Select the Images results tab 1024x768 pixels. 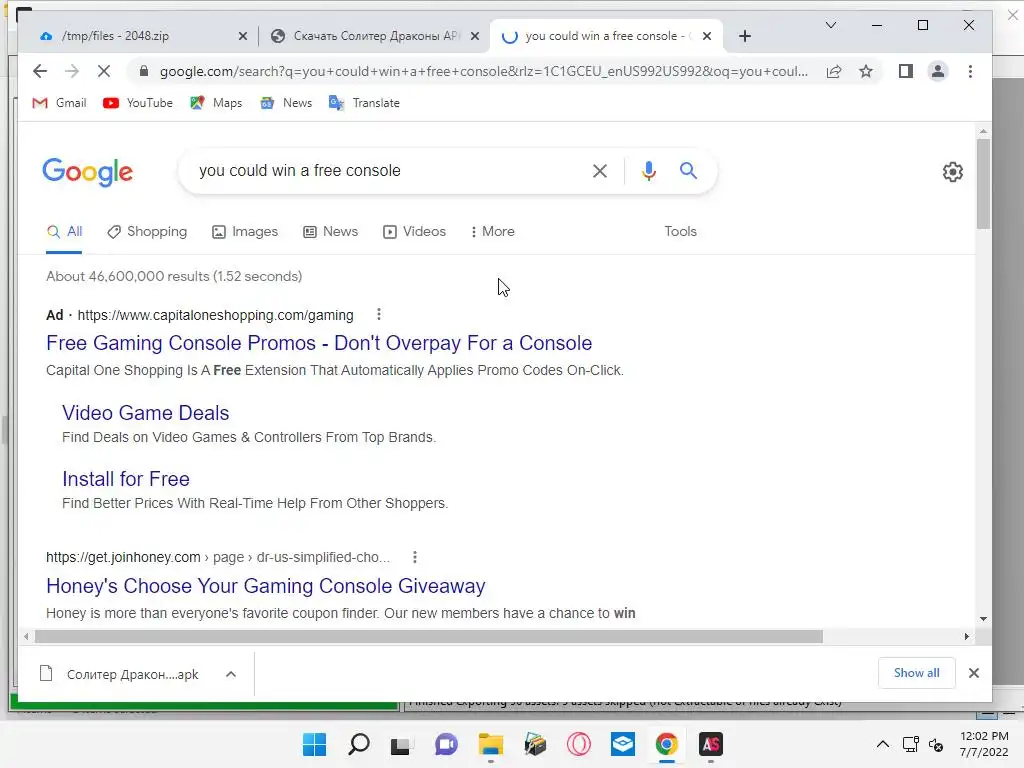tap(245, 231)
